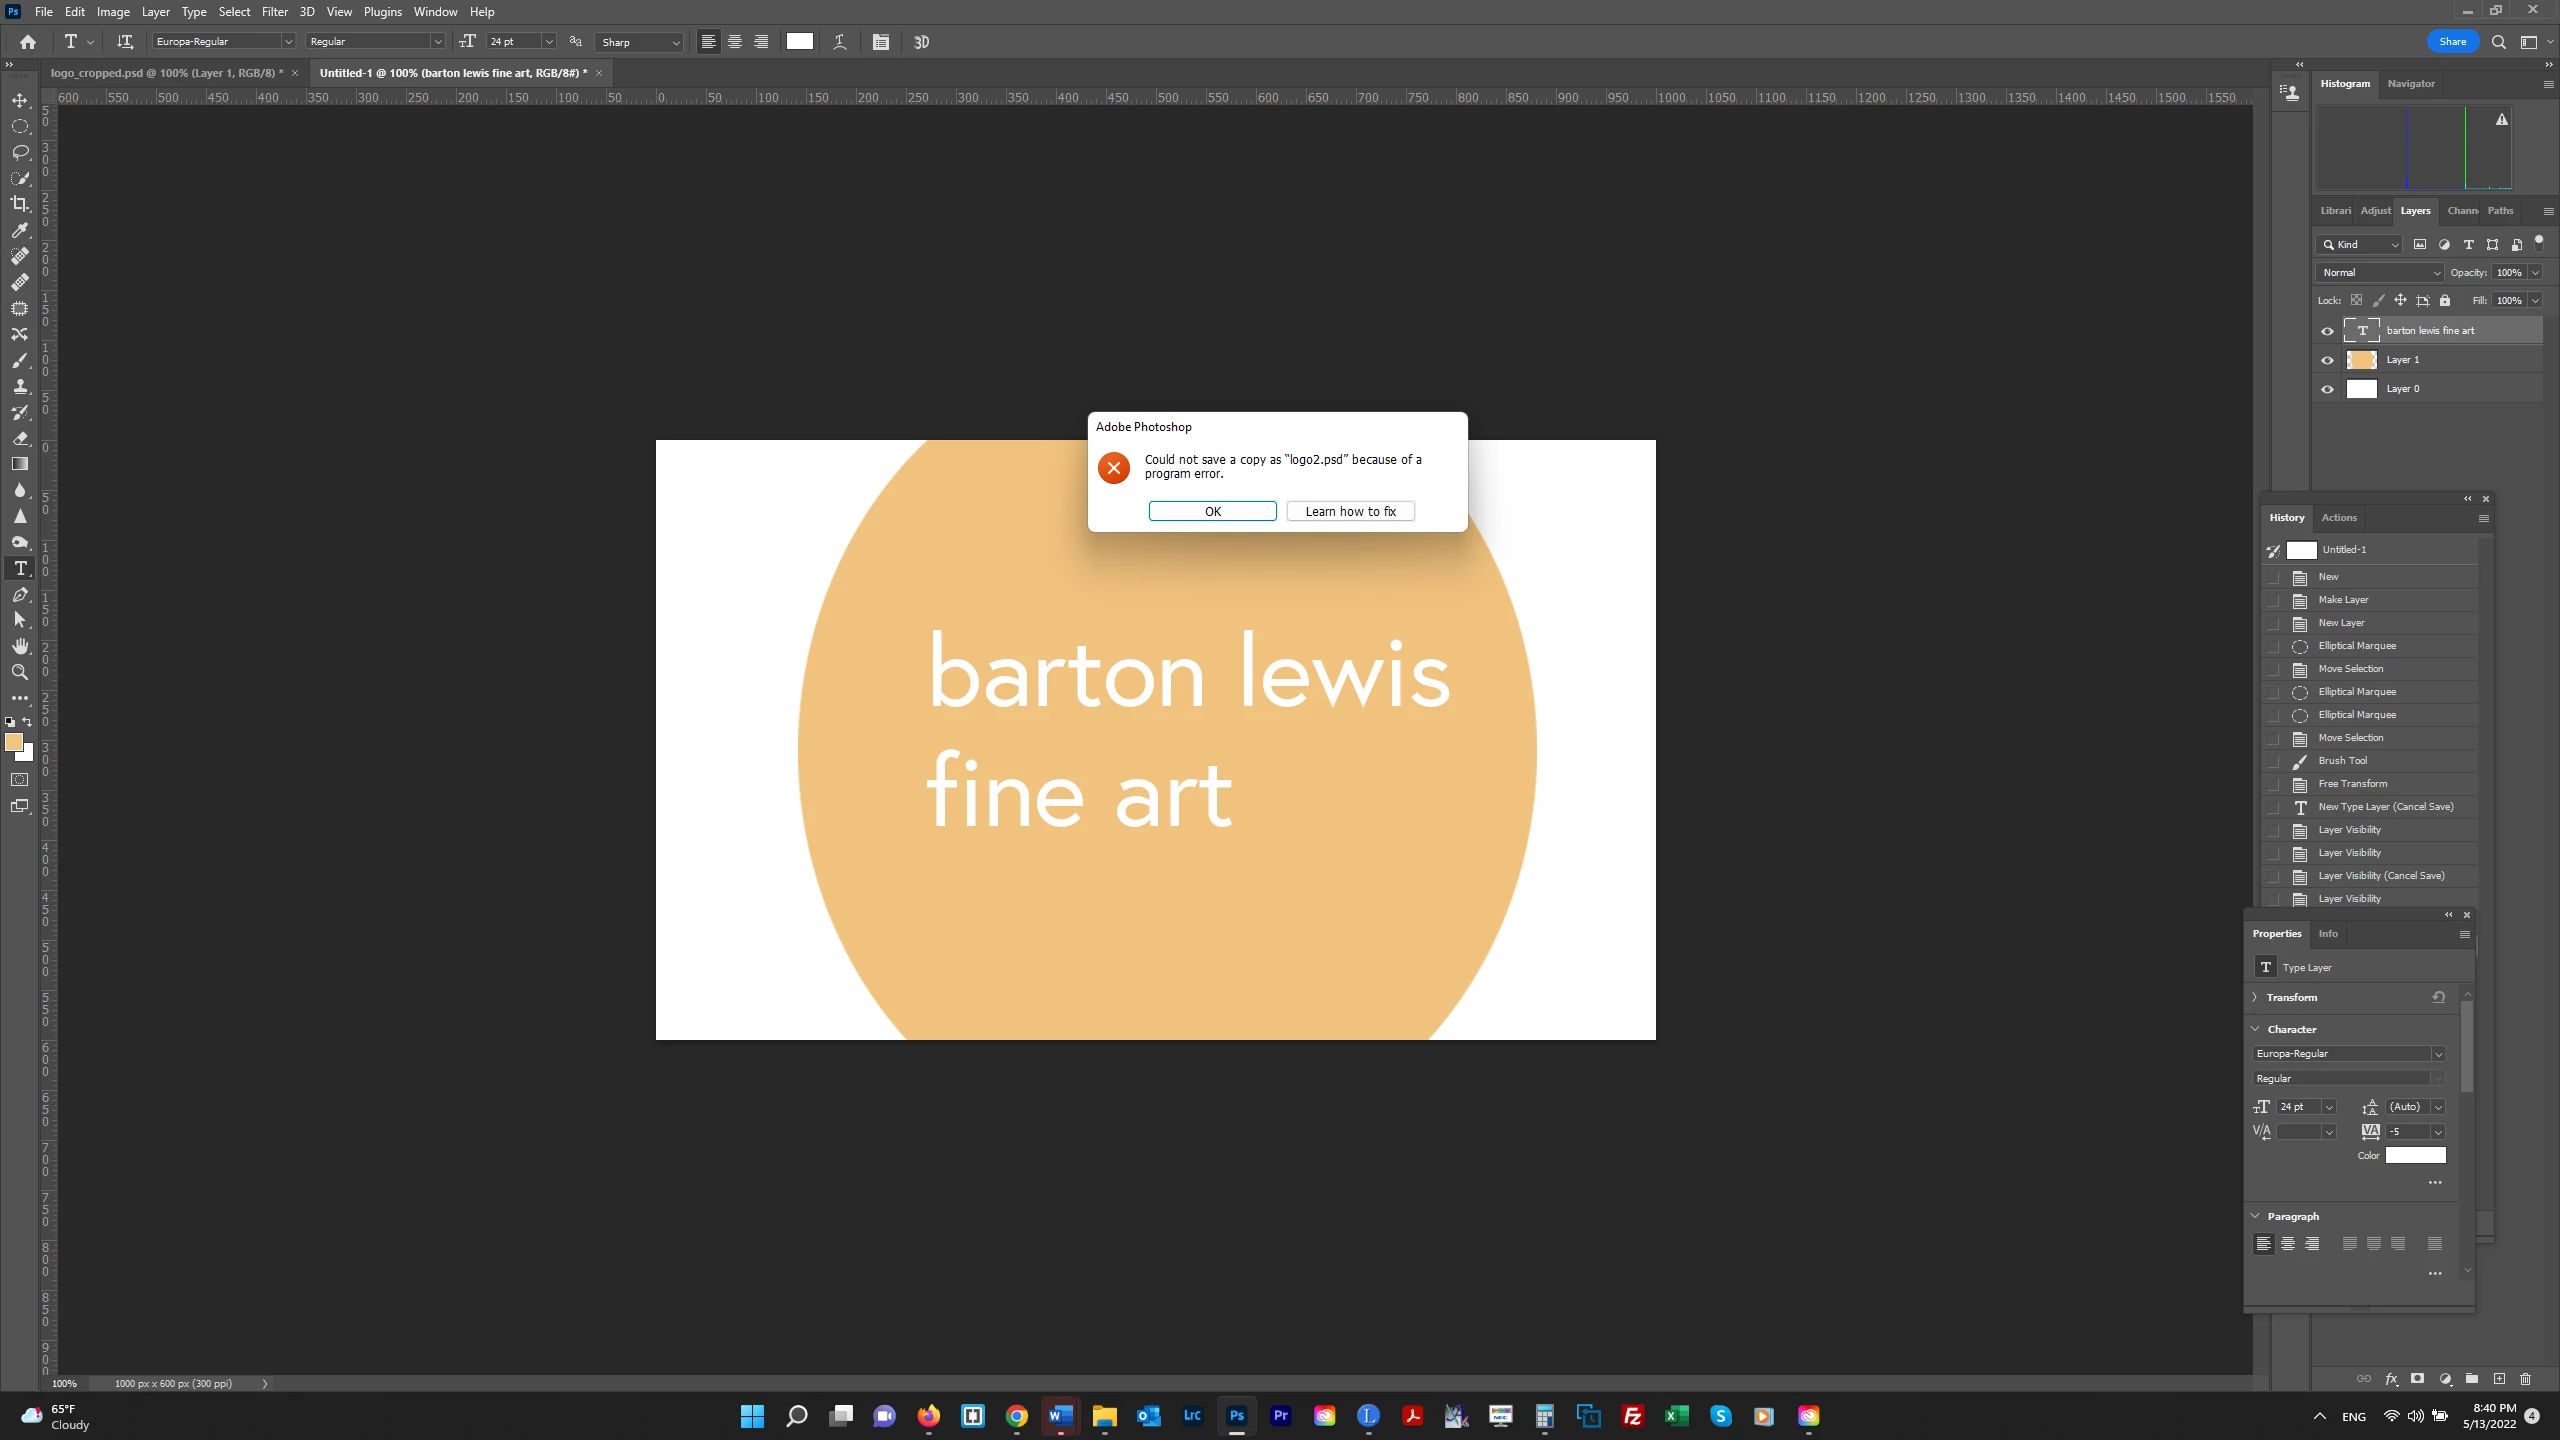The image size is (2560, 1440).
Task: Open Photoshop search magnifier icon
Action: coord(2499,42)
